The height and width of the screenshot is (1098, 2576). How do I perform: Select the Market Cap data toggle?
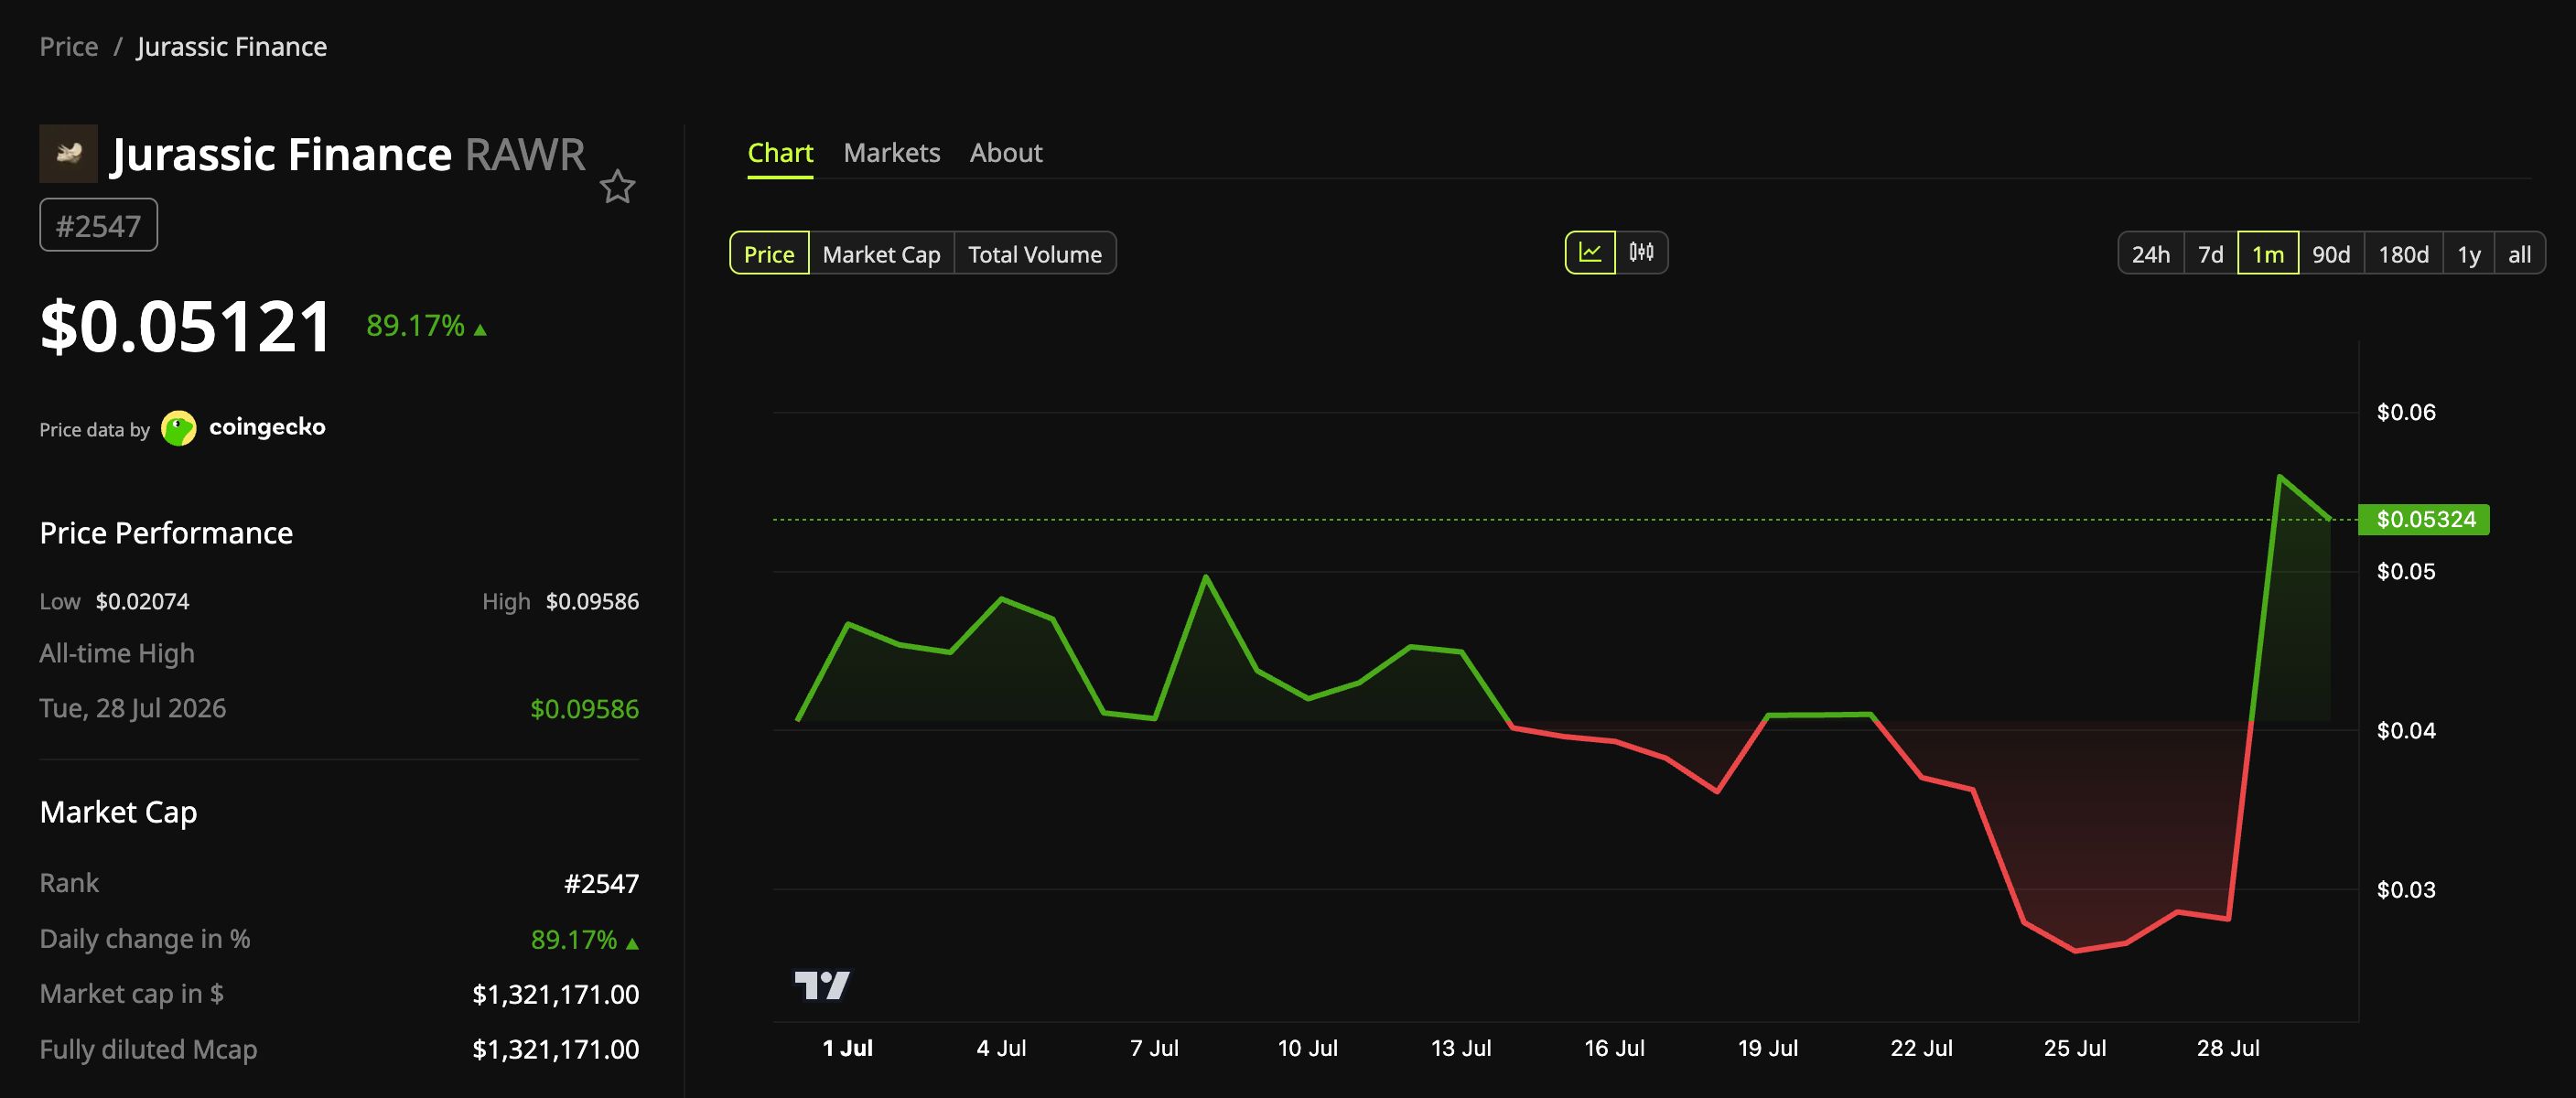point(881,254)
